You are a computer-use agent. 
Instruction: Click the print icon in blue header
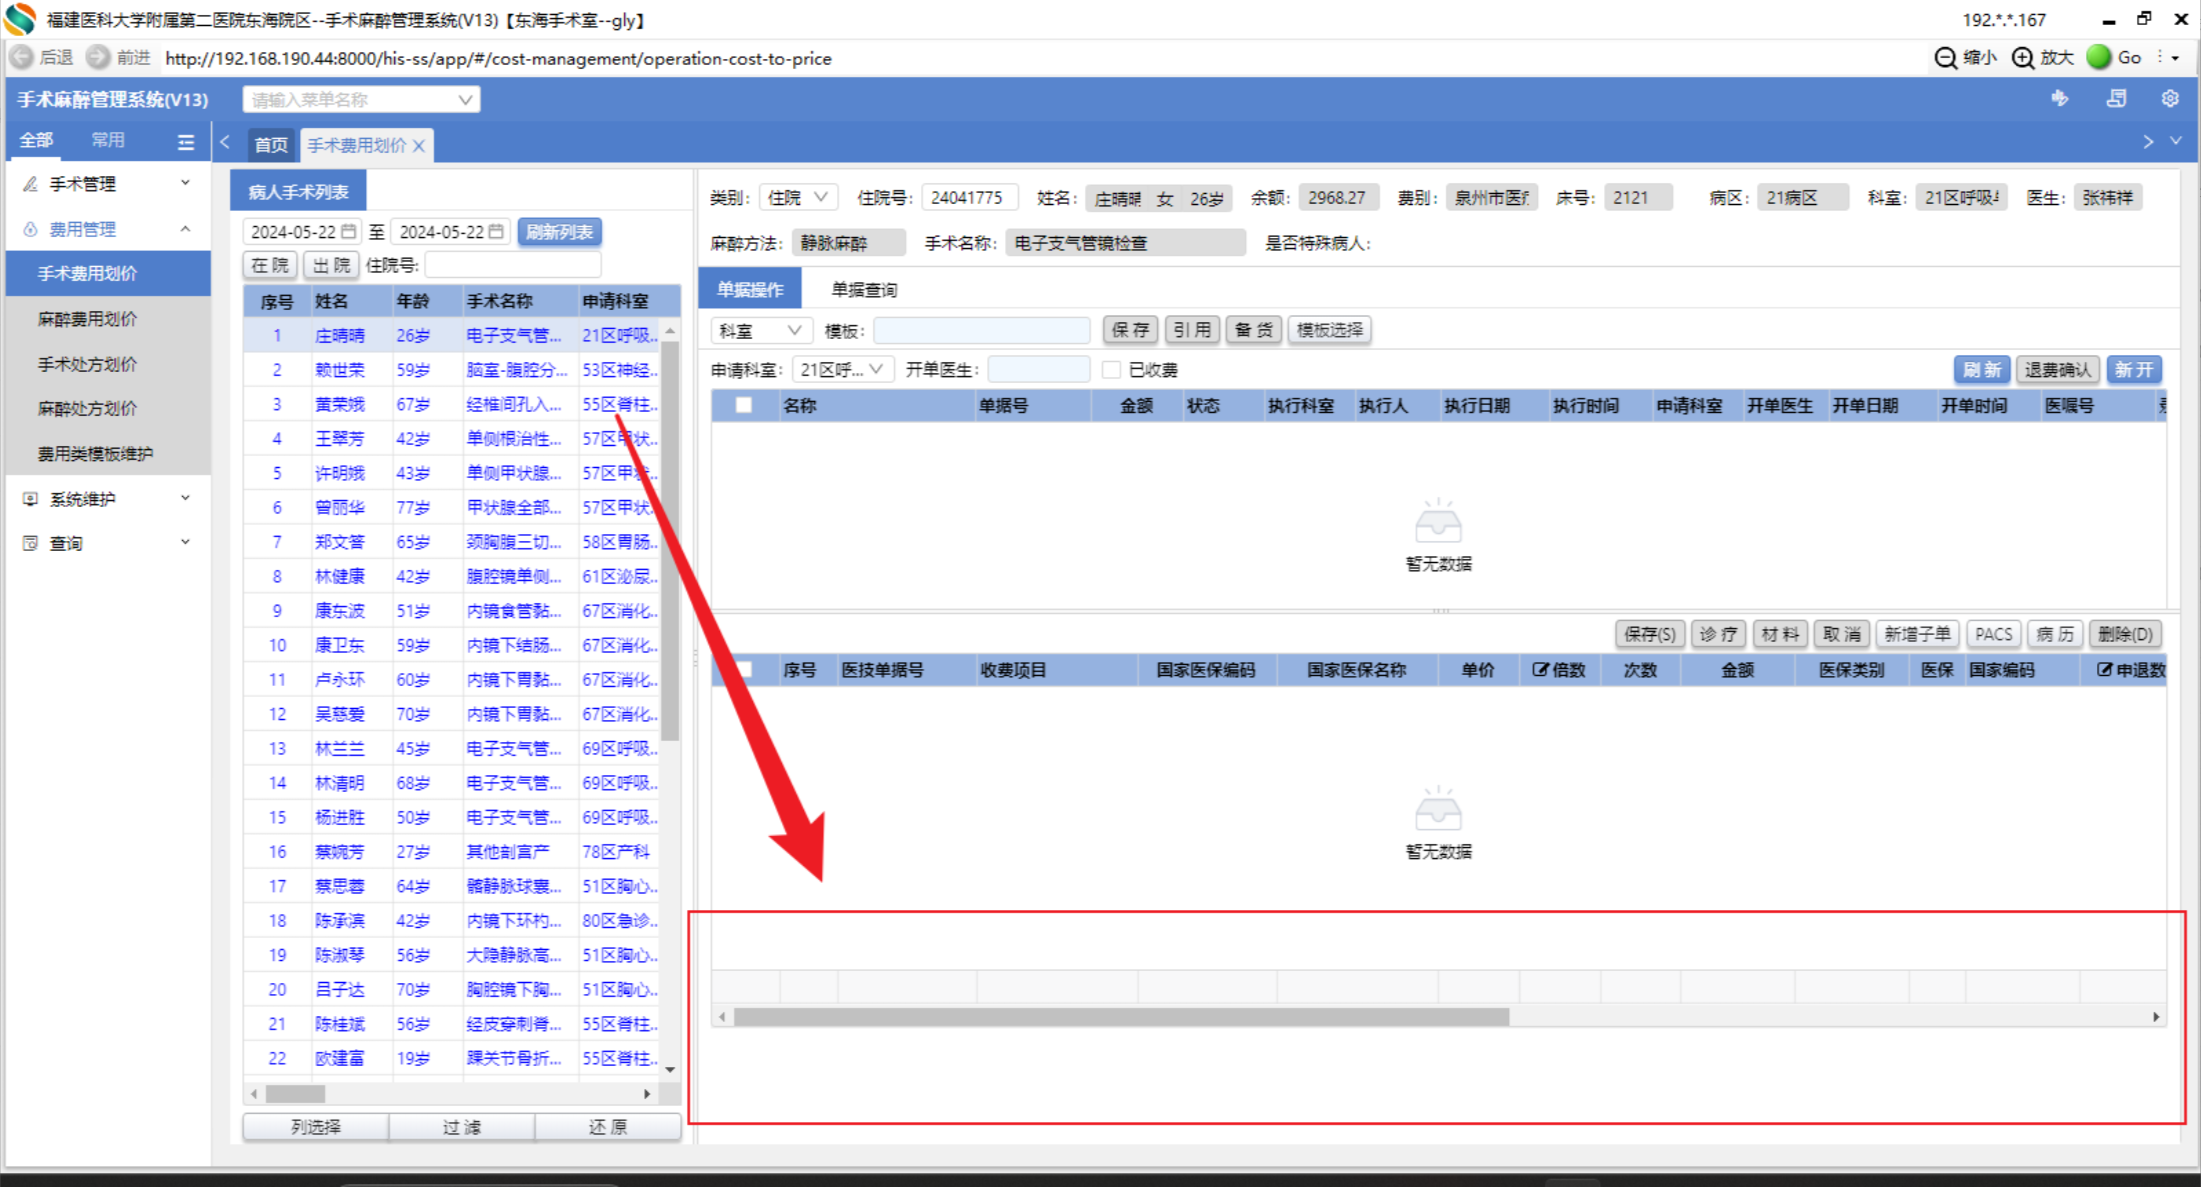2116,99
